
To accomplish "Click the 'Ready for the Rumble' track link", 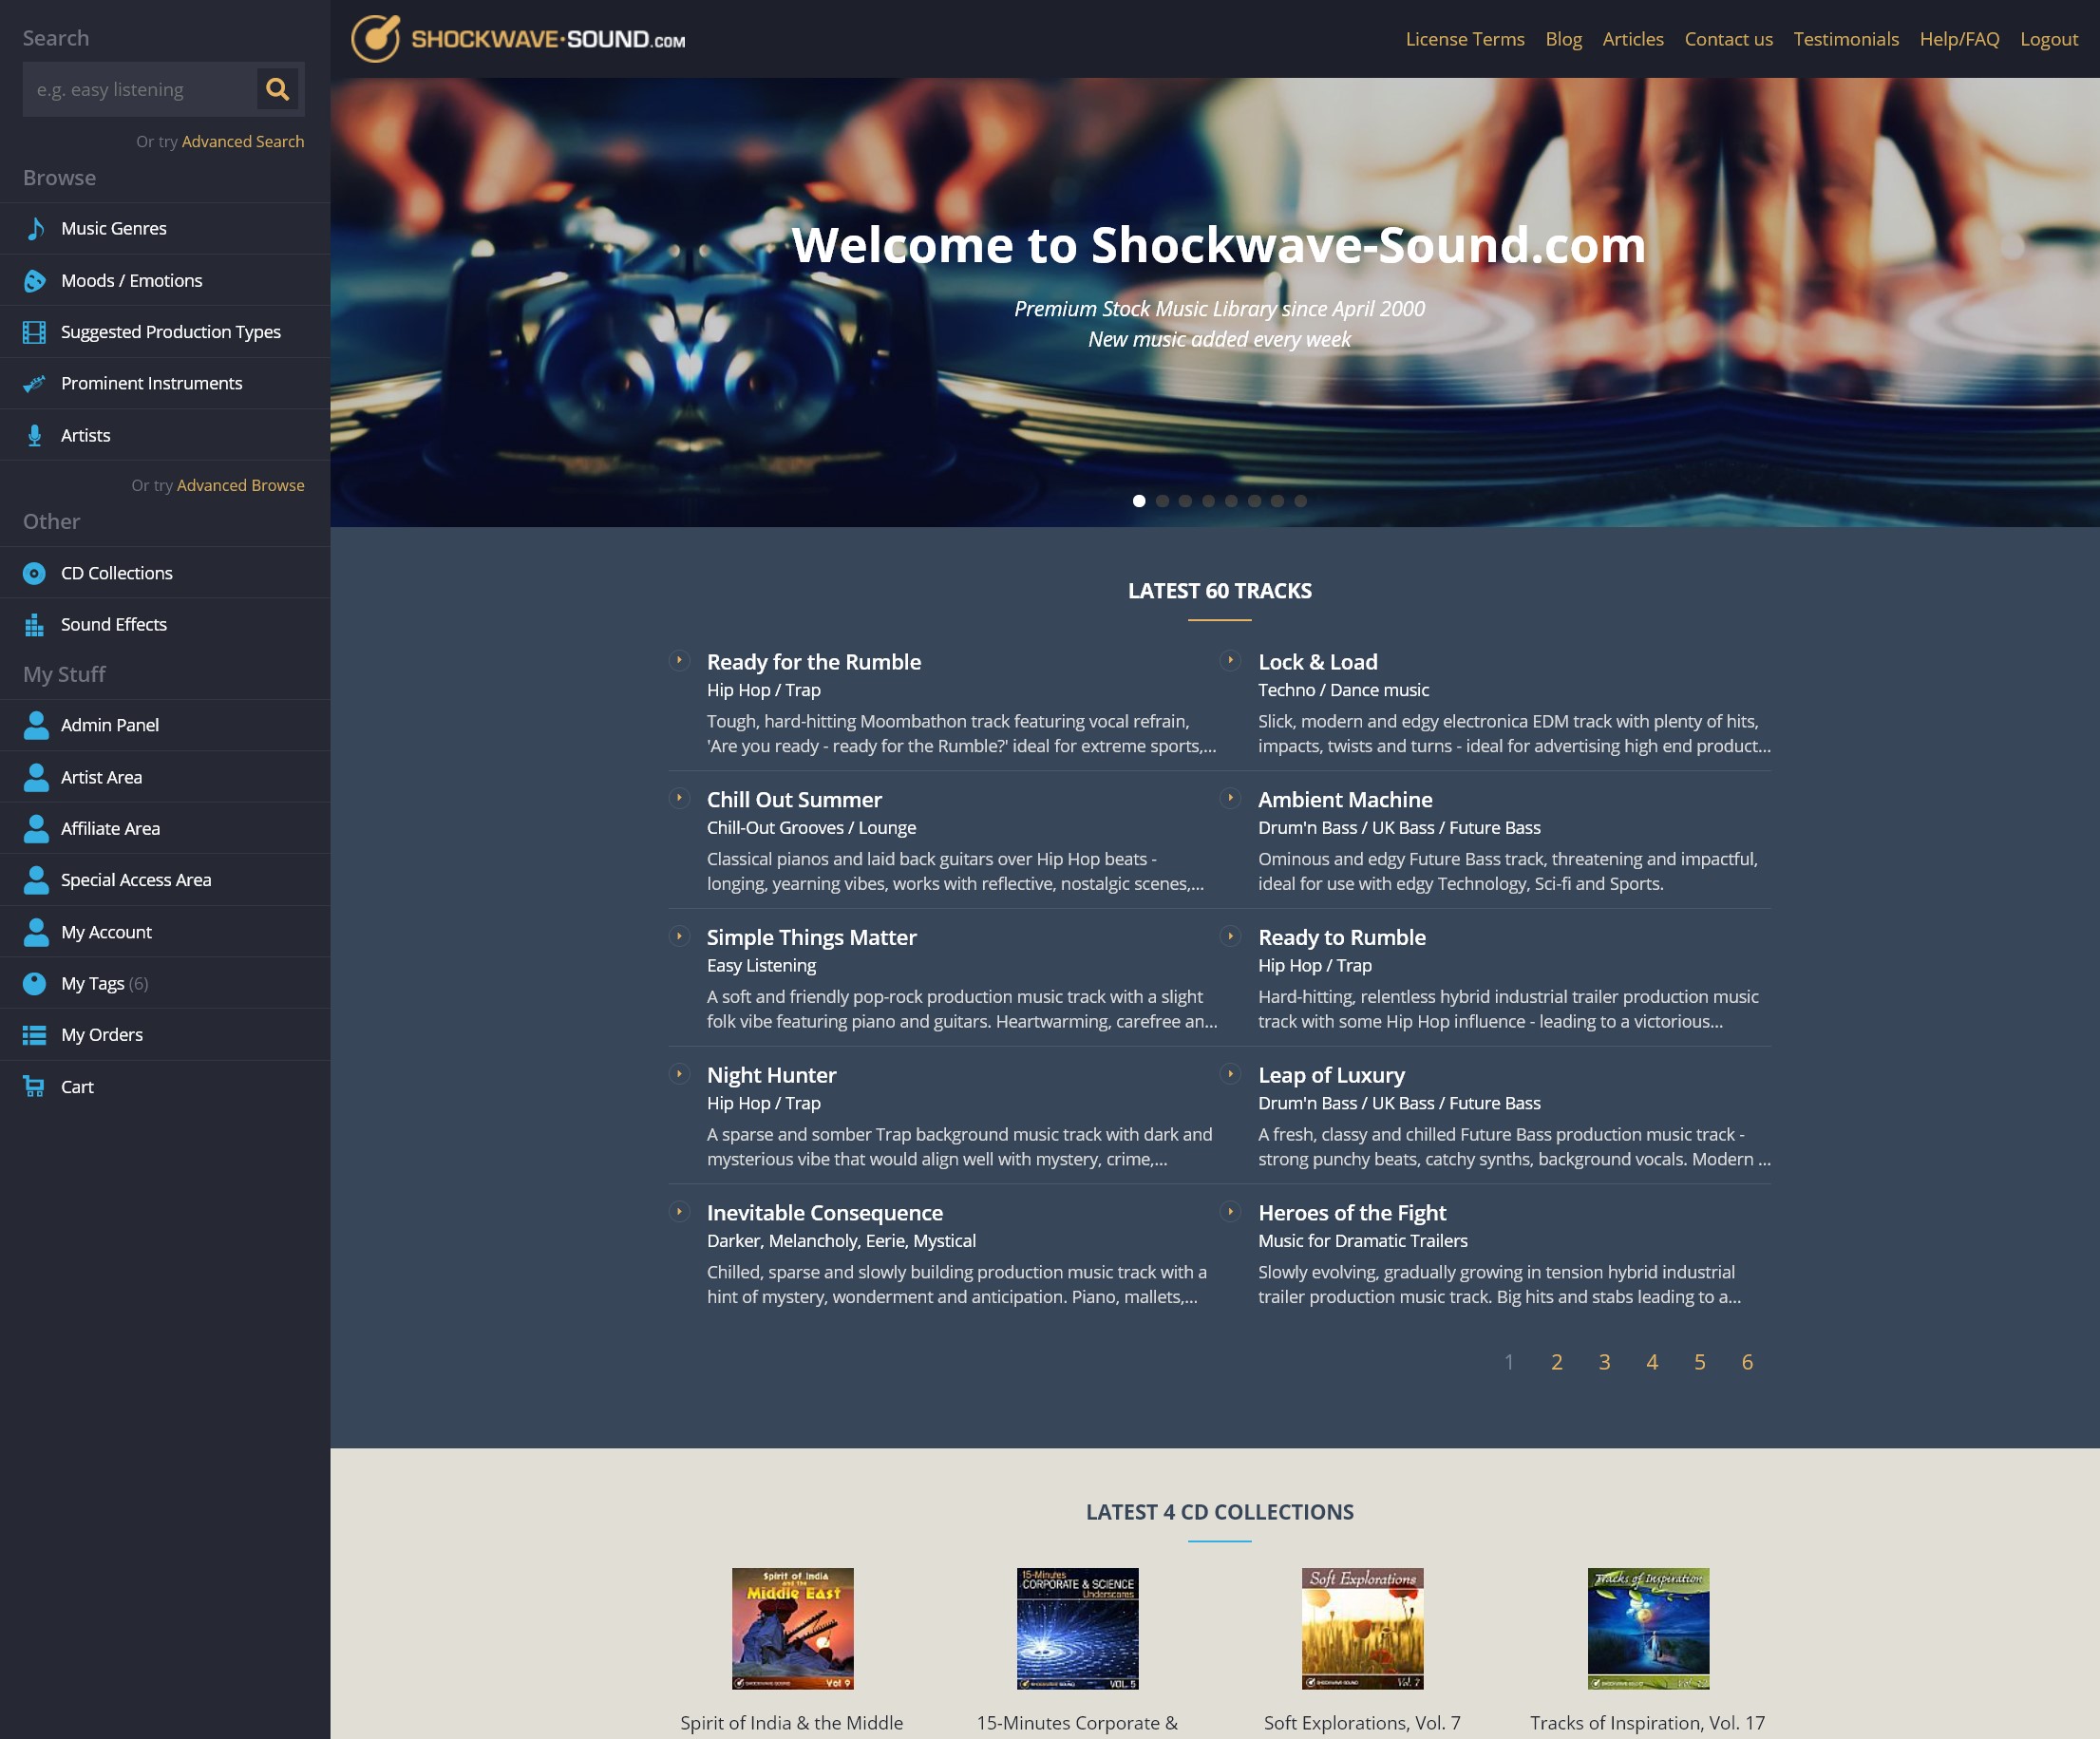I will [x=815, y=661].
